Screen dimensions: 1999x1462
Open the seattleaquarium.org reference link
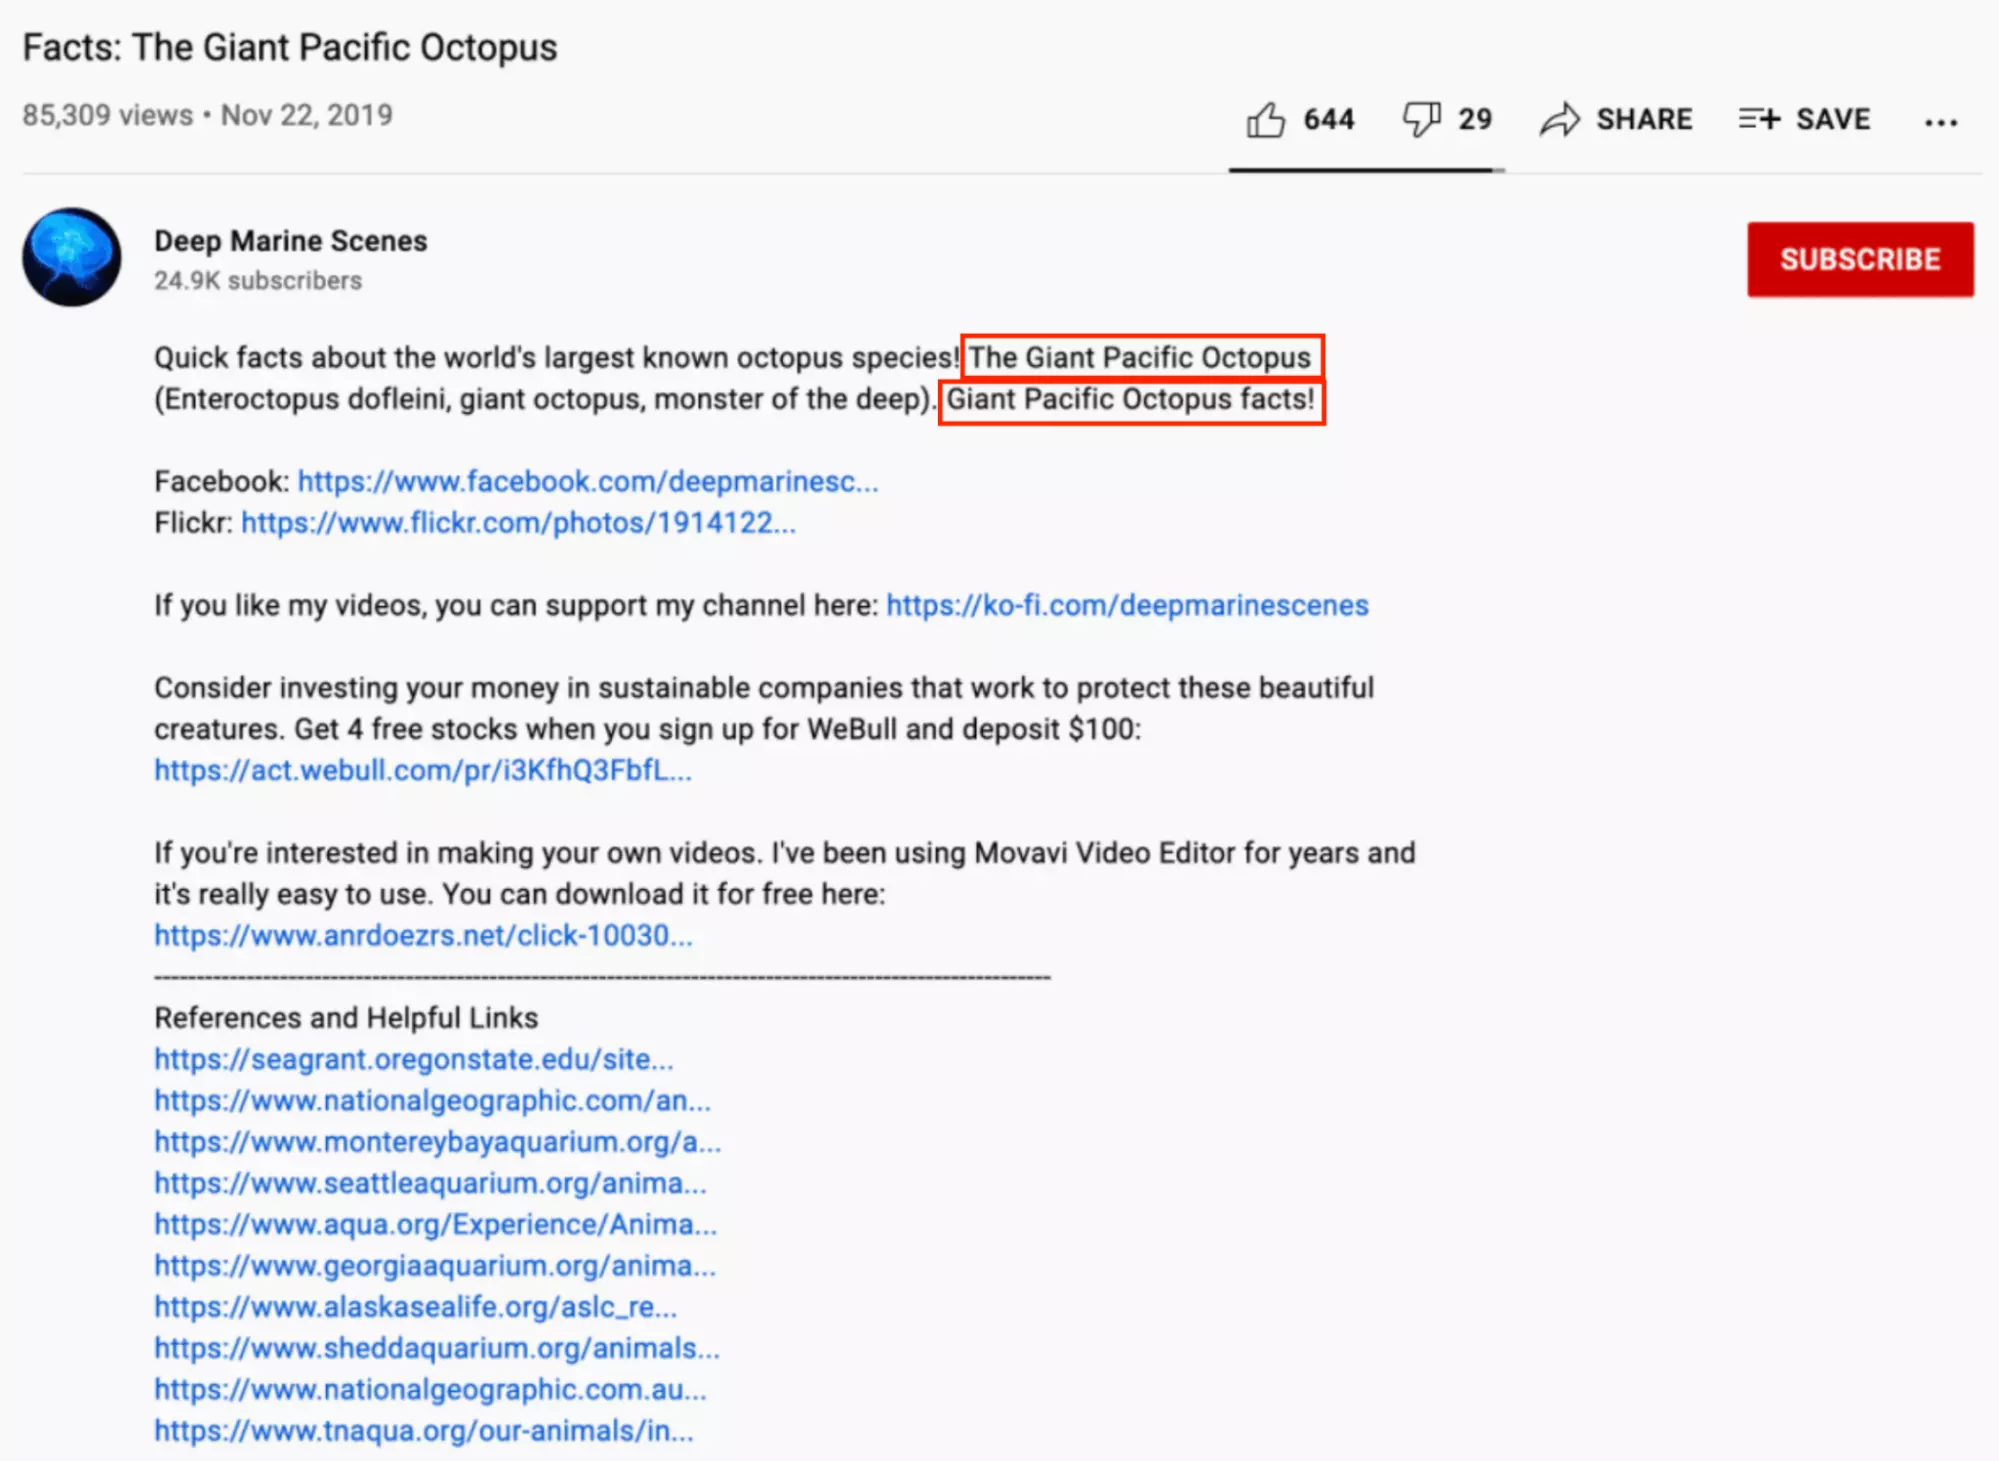[430, 1184]
